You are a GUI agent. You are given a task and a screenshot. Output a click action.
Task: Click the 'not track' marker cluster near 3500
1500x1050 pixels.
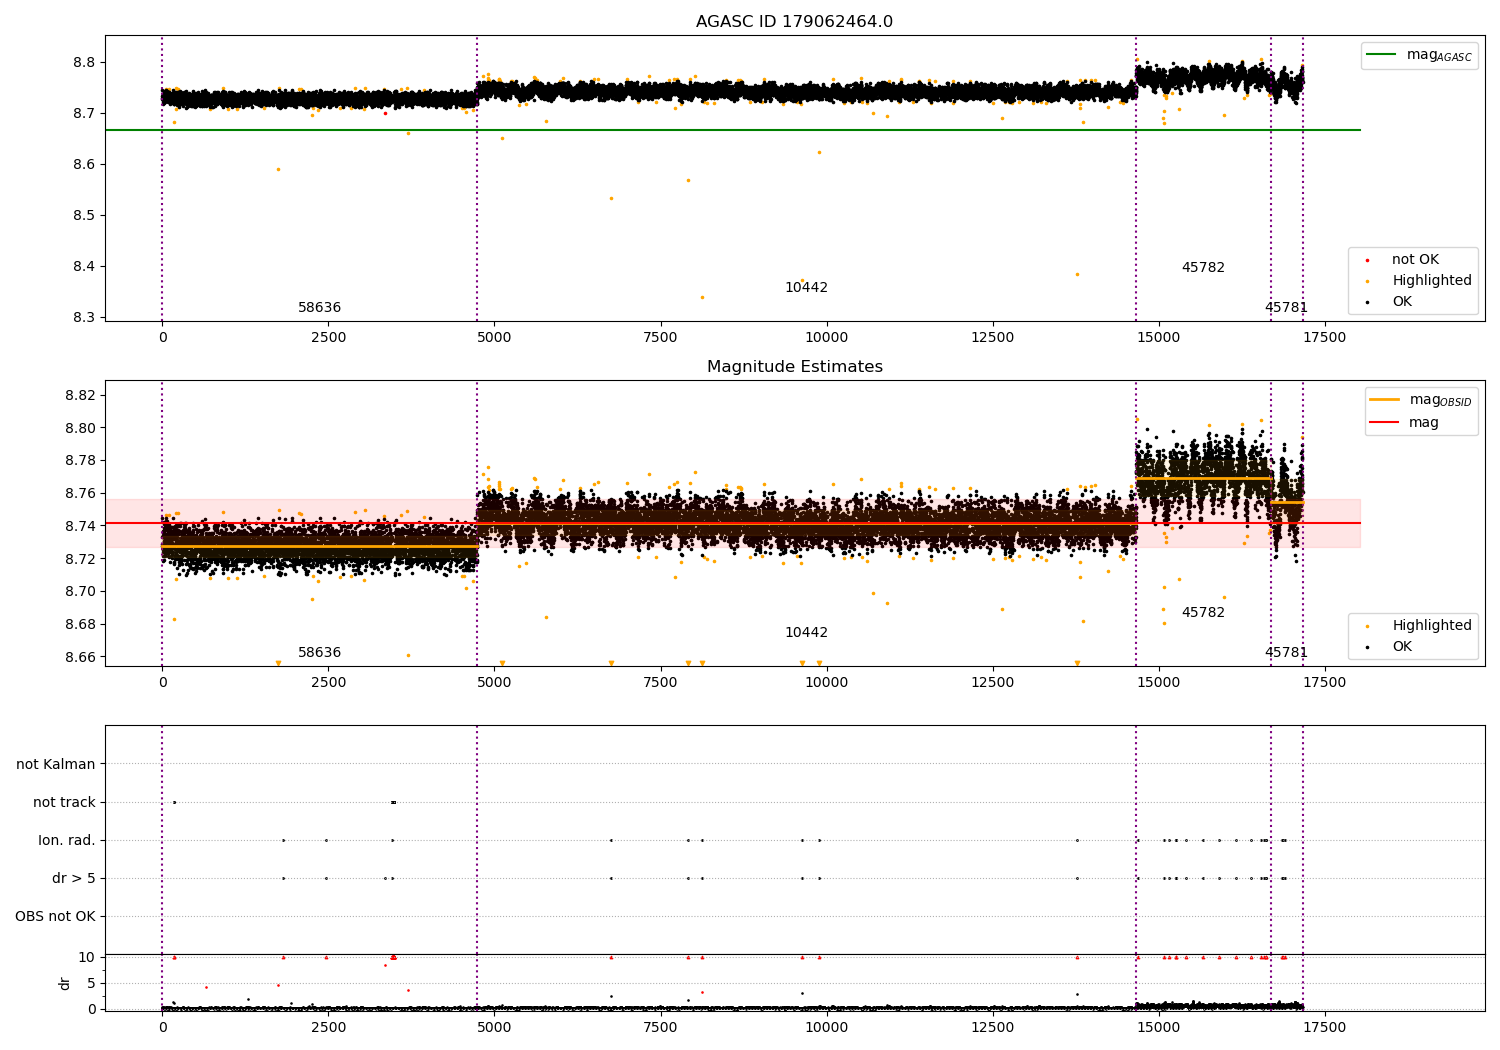(x=393, y=802)
